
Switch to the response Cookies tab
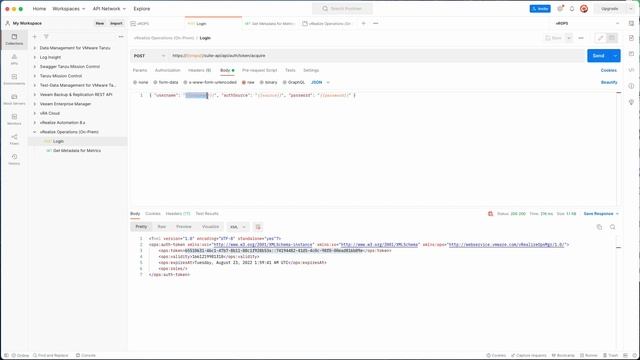153,213
